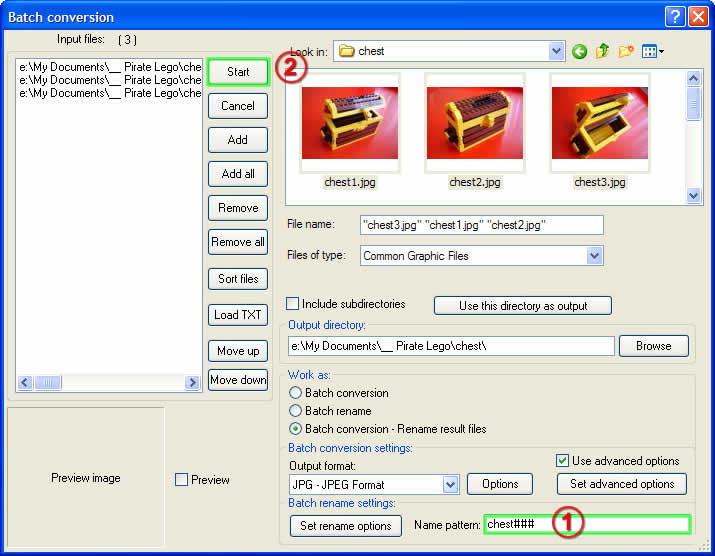The width and height of the screenshot is (715, 556).
Task: Click the chest3.jpg file name label
Action: [x=600, y=182]
